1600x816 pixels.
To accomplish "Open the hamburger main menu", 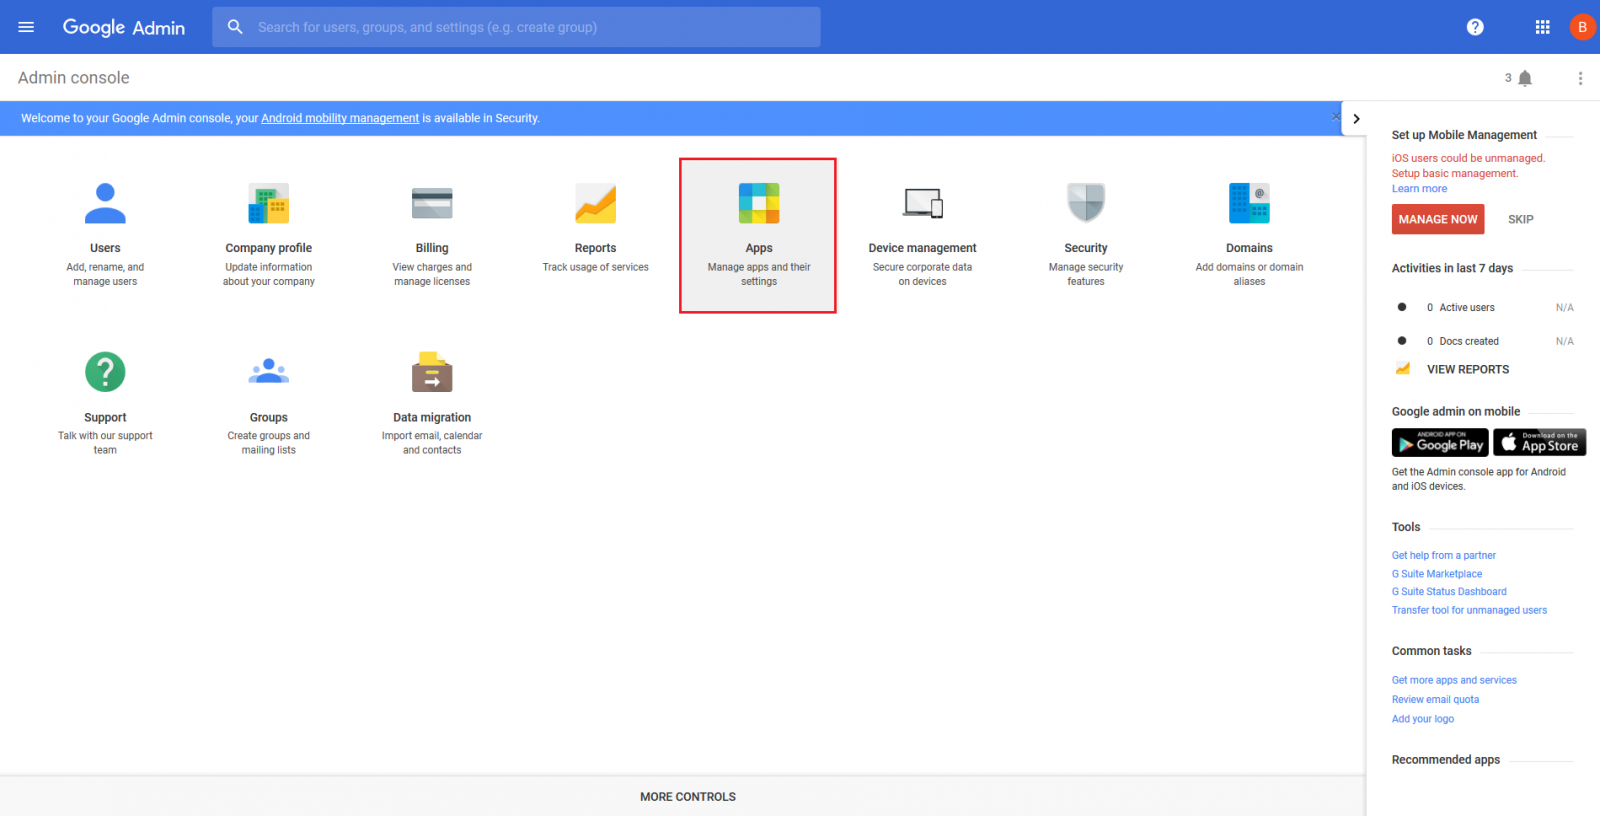I will point(26,27).
